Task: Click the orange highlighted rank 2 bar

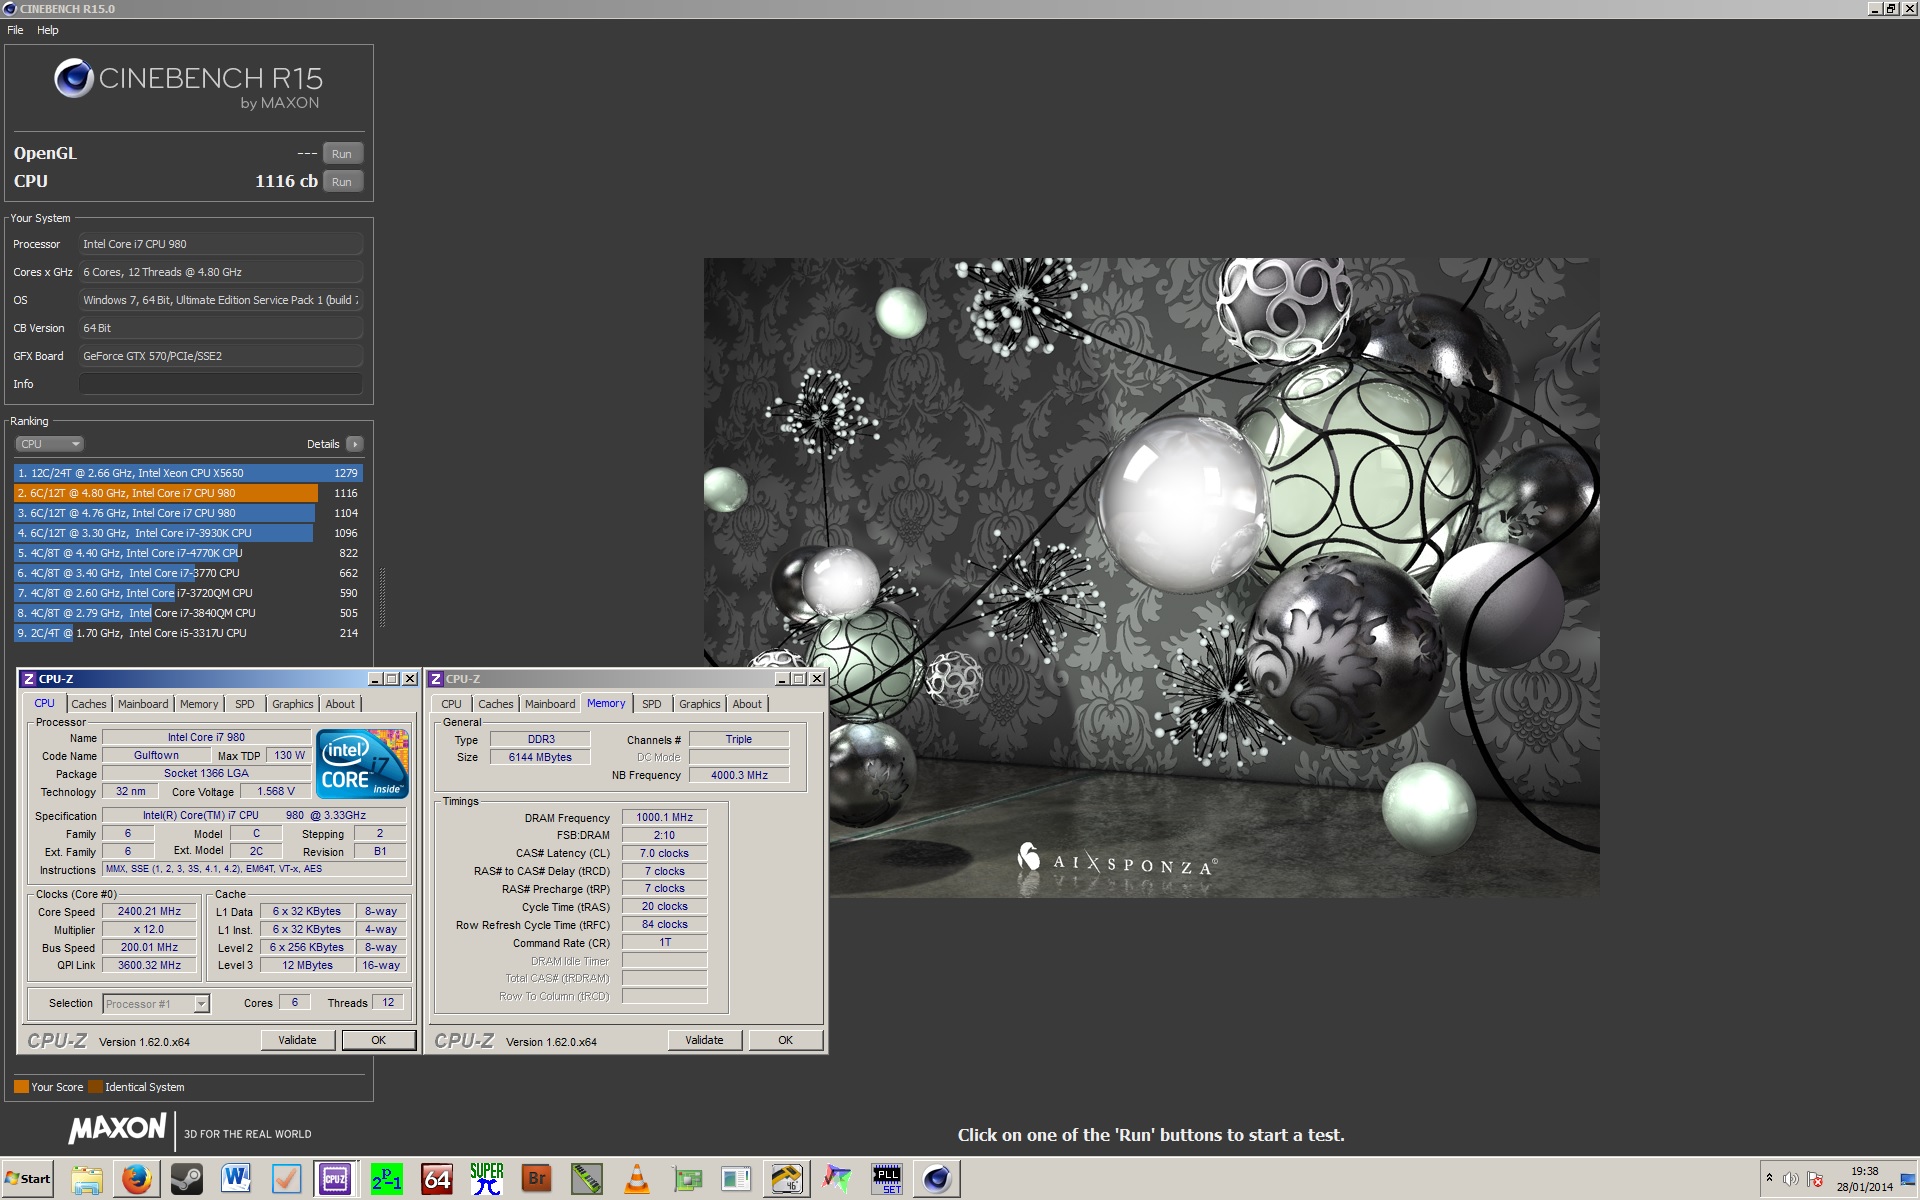Action: (166, 493)
